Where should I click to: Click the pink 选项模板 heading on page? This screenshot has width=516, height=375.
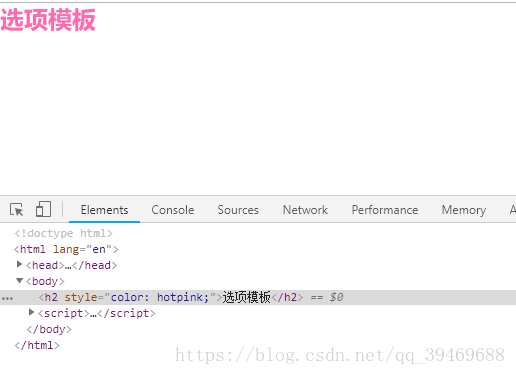pos(48,20)
